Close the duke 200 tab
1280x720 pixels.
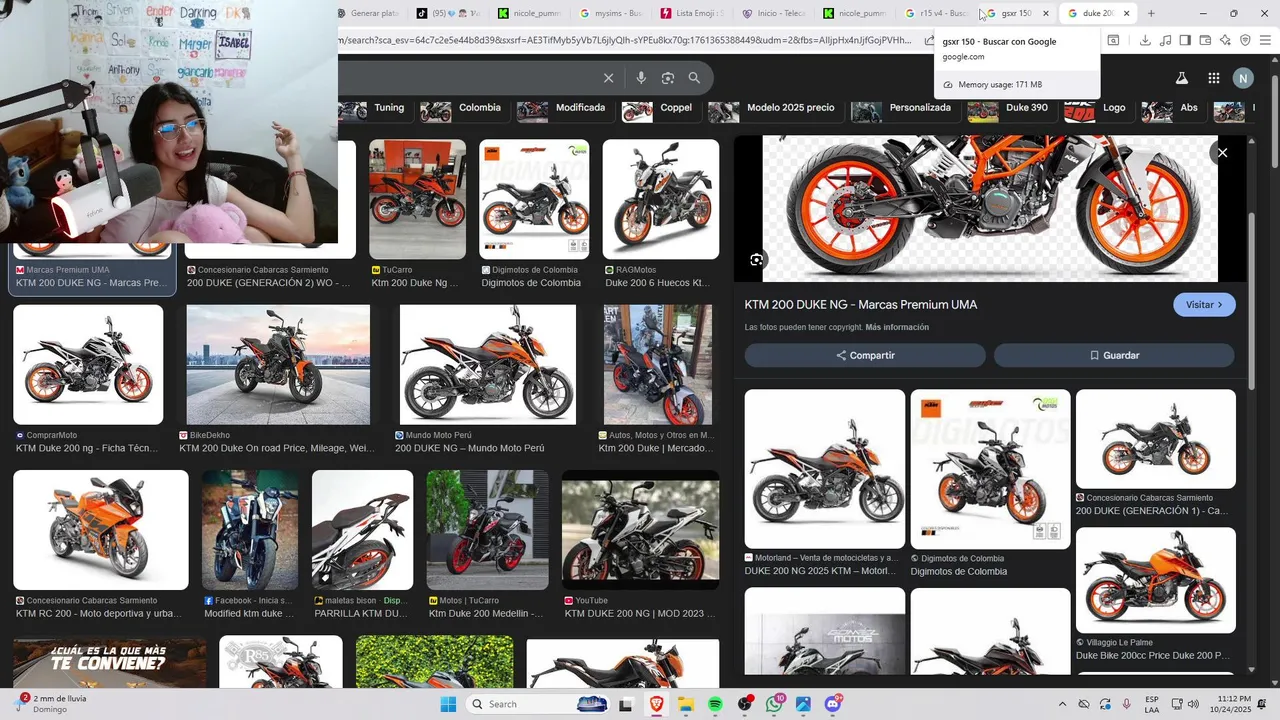pos(1127,13)
